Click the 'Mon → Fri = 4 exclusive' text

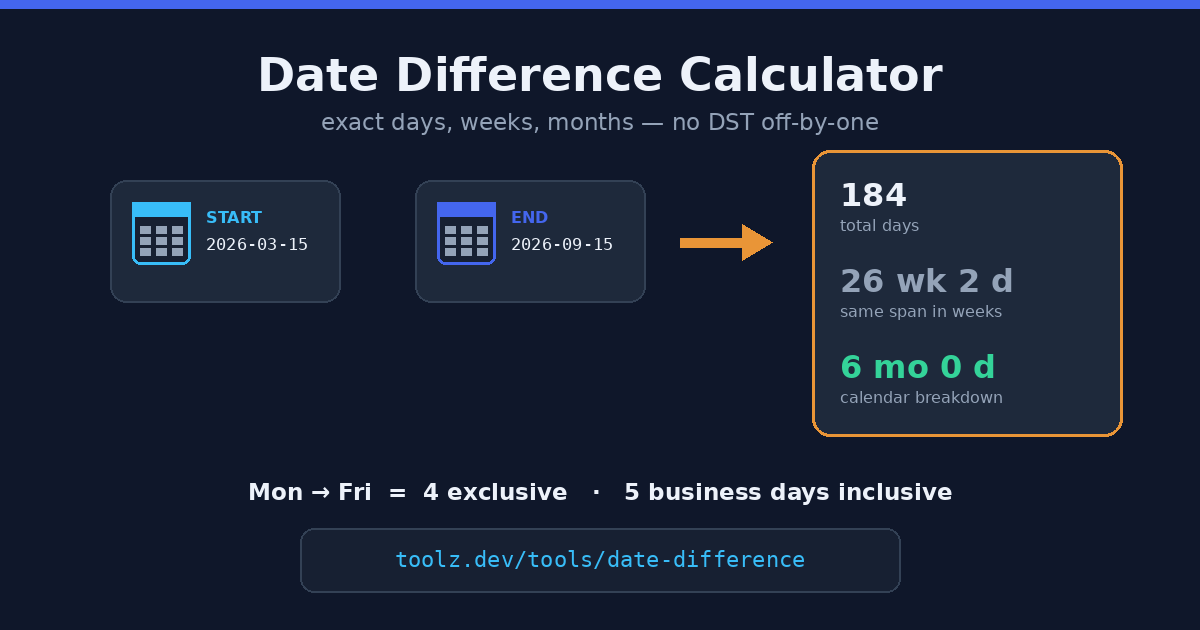point(408,493)
